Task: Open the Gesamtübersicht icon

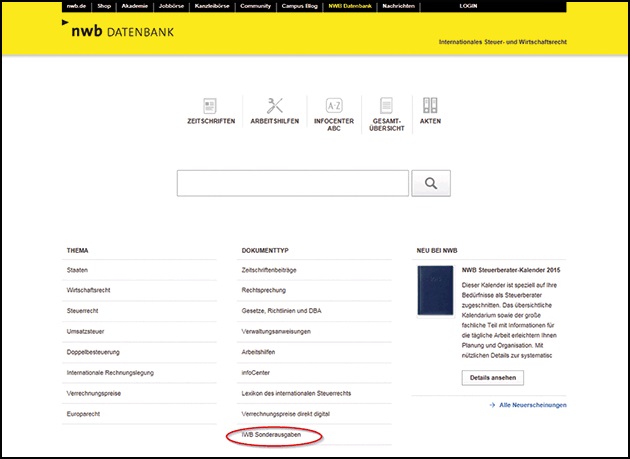Action: (384, 106)
